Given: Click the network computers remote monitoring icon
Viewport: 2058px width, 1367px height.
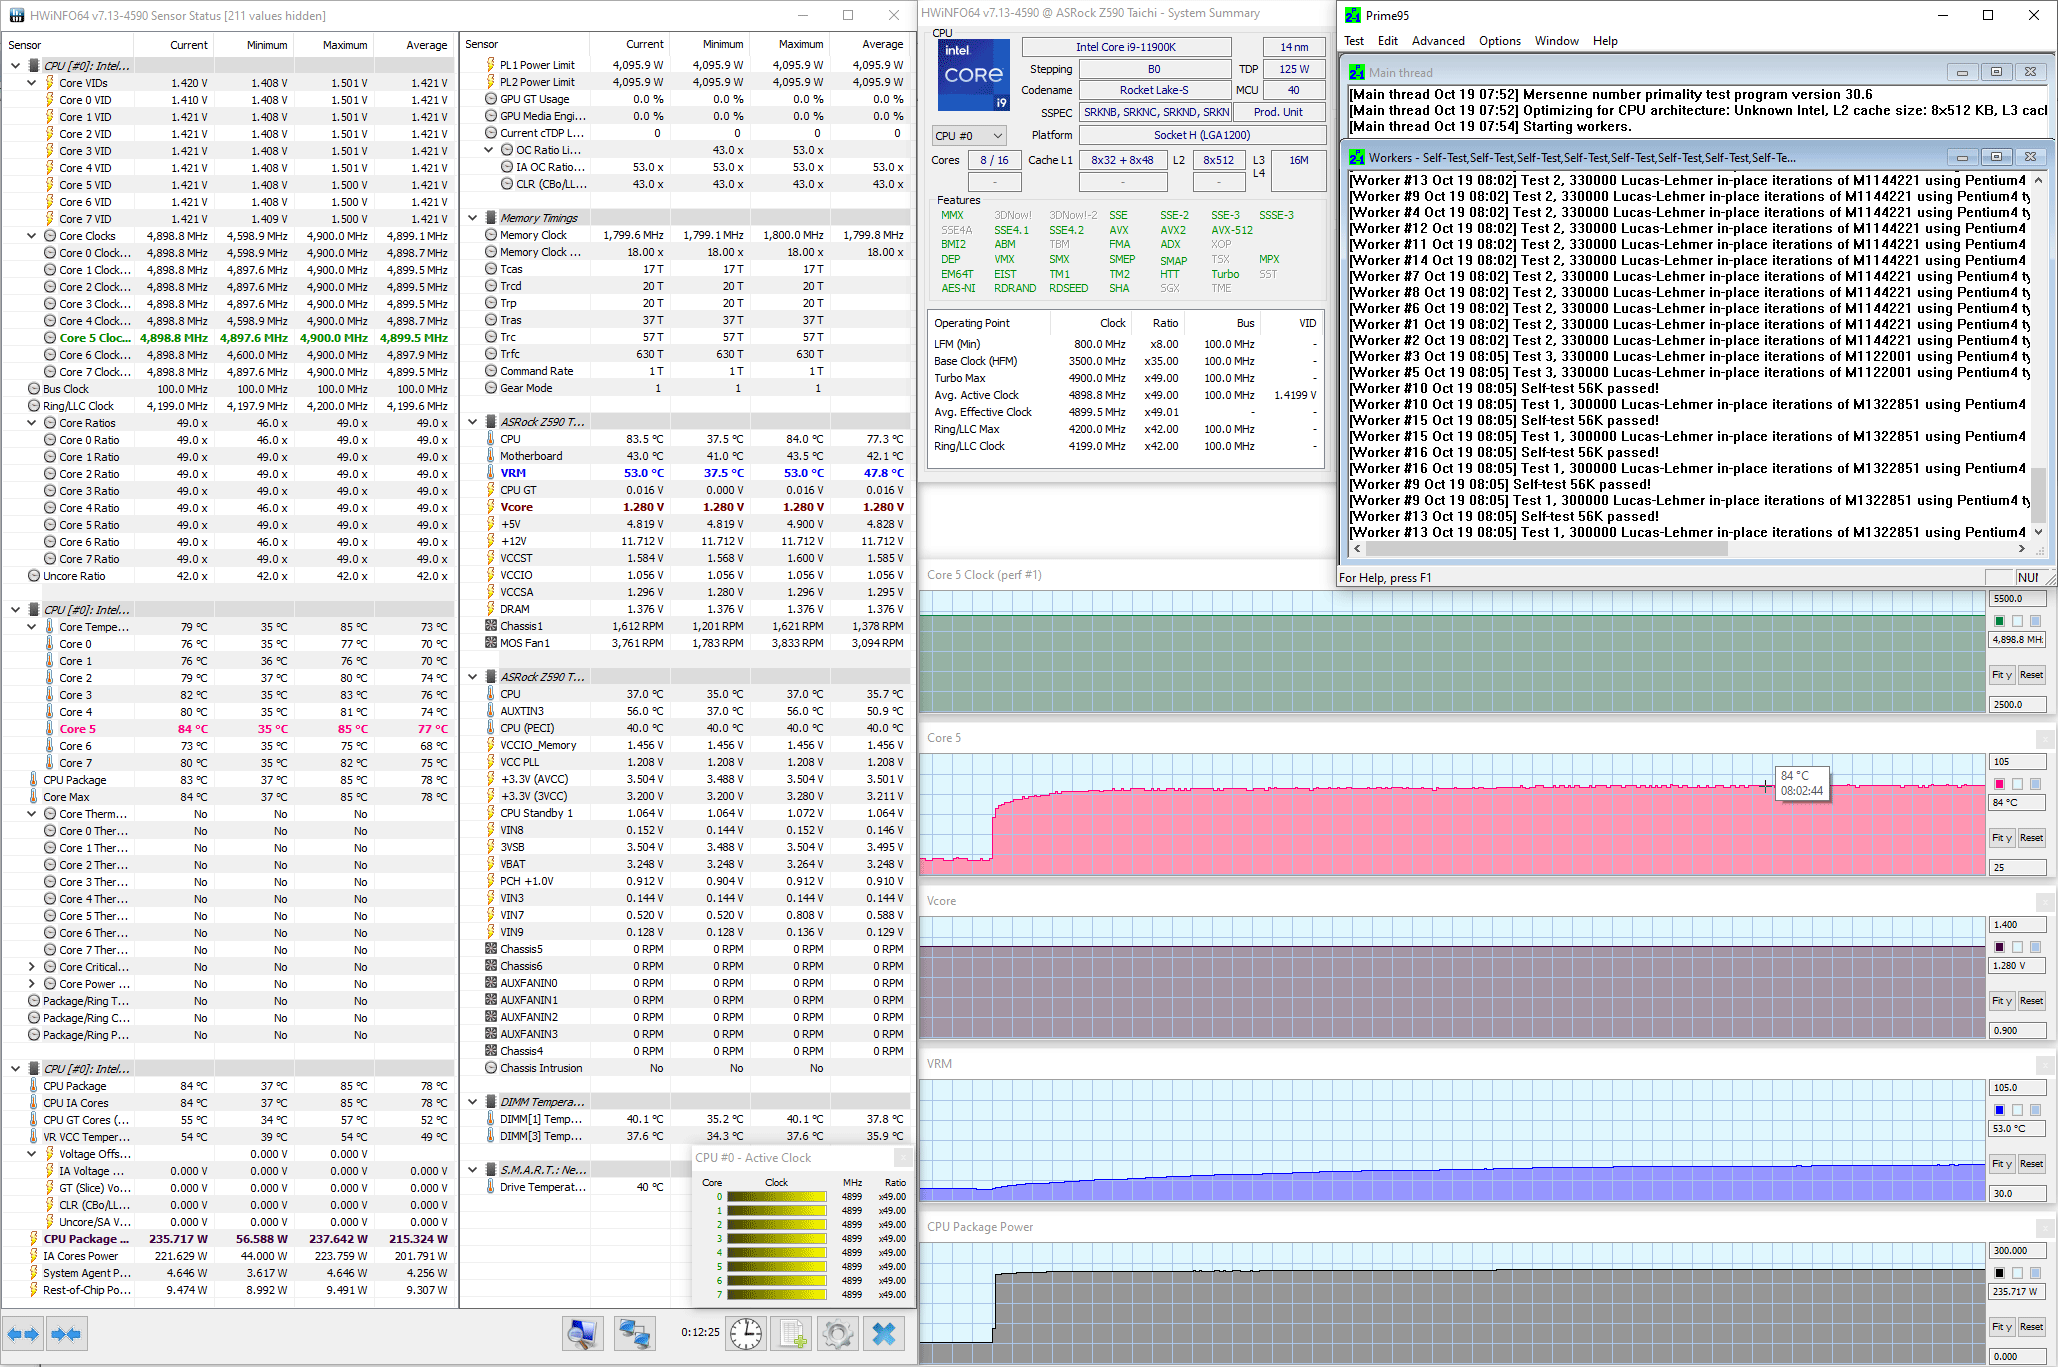Looking at the screenshot, I should pyautogui.click(x=634, y=1333).
